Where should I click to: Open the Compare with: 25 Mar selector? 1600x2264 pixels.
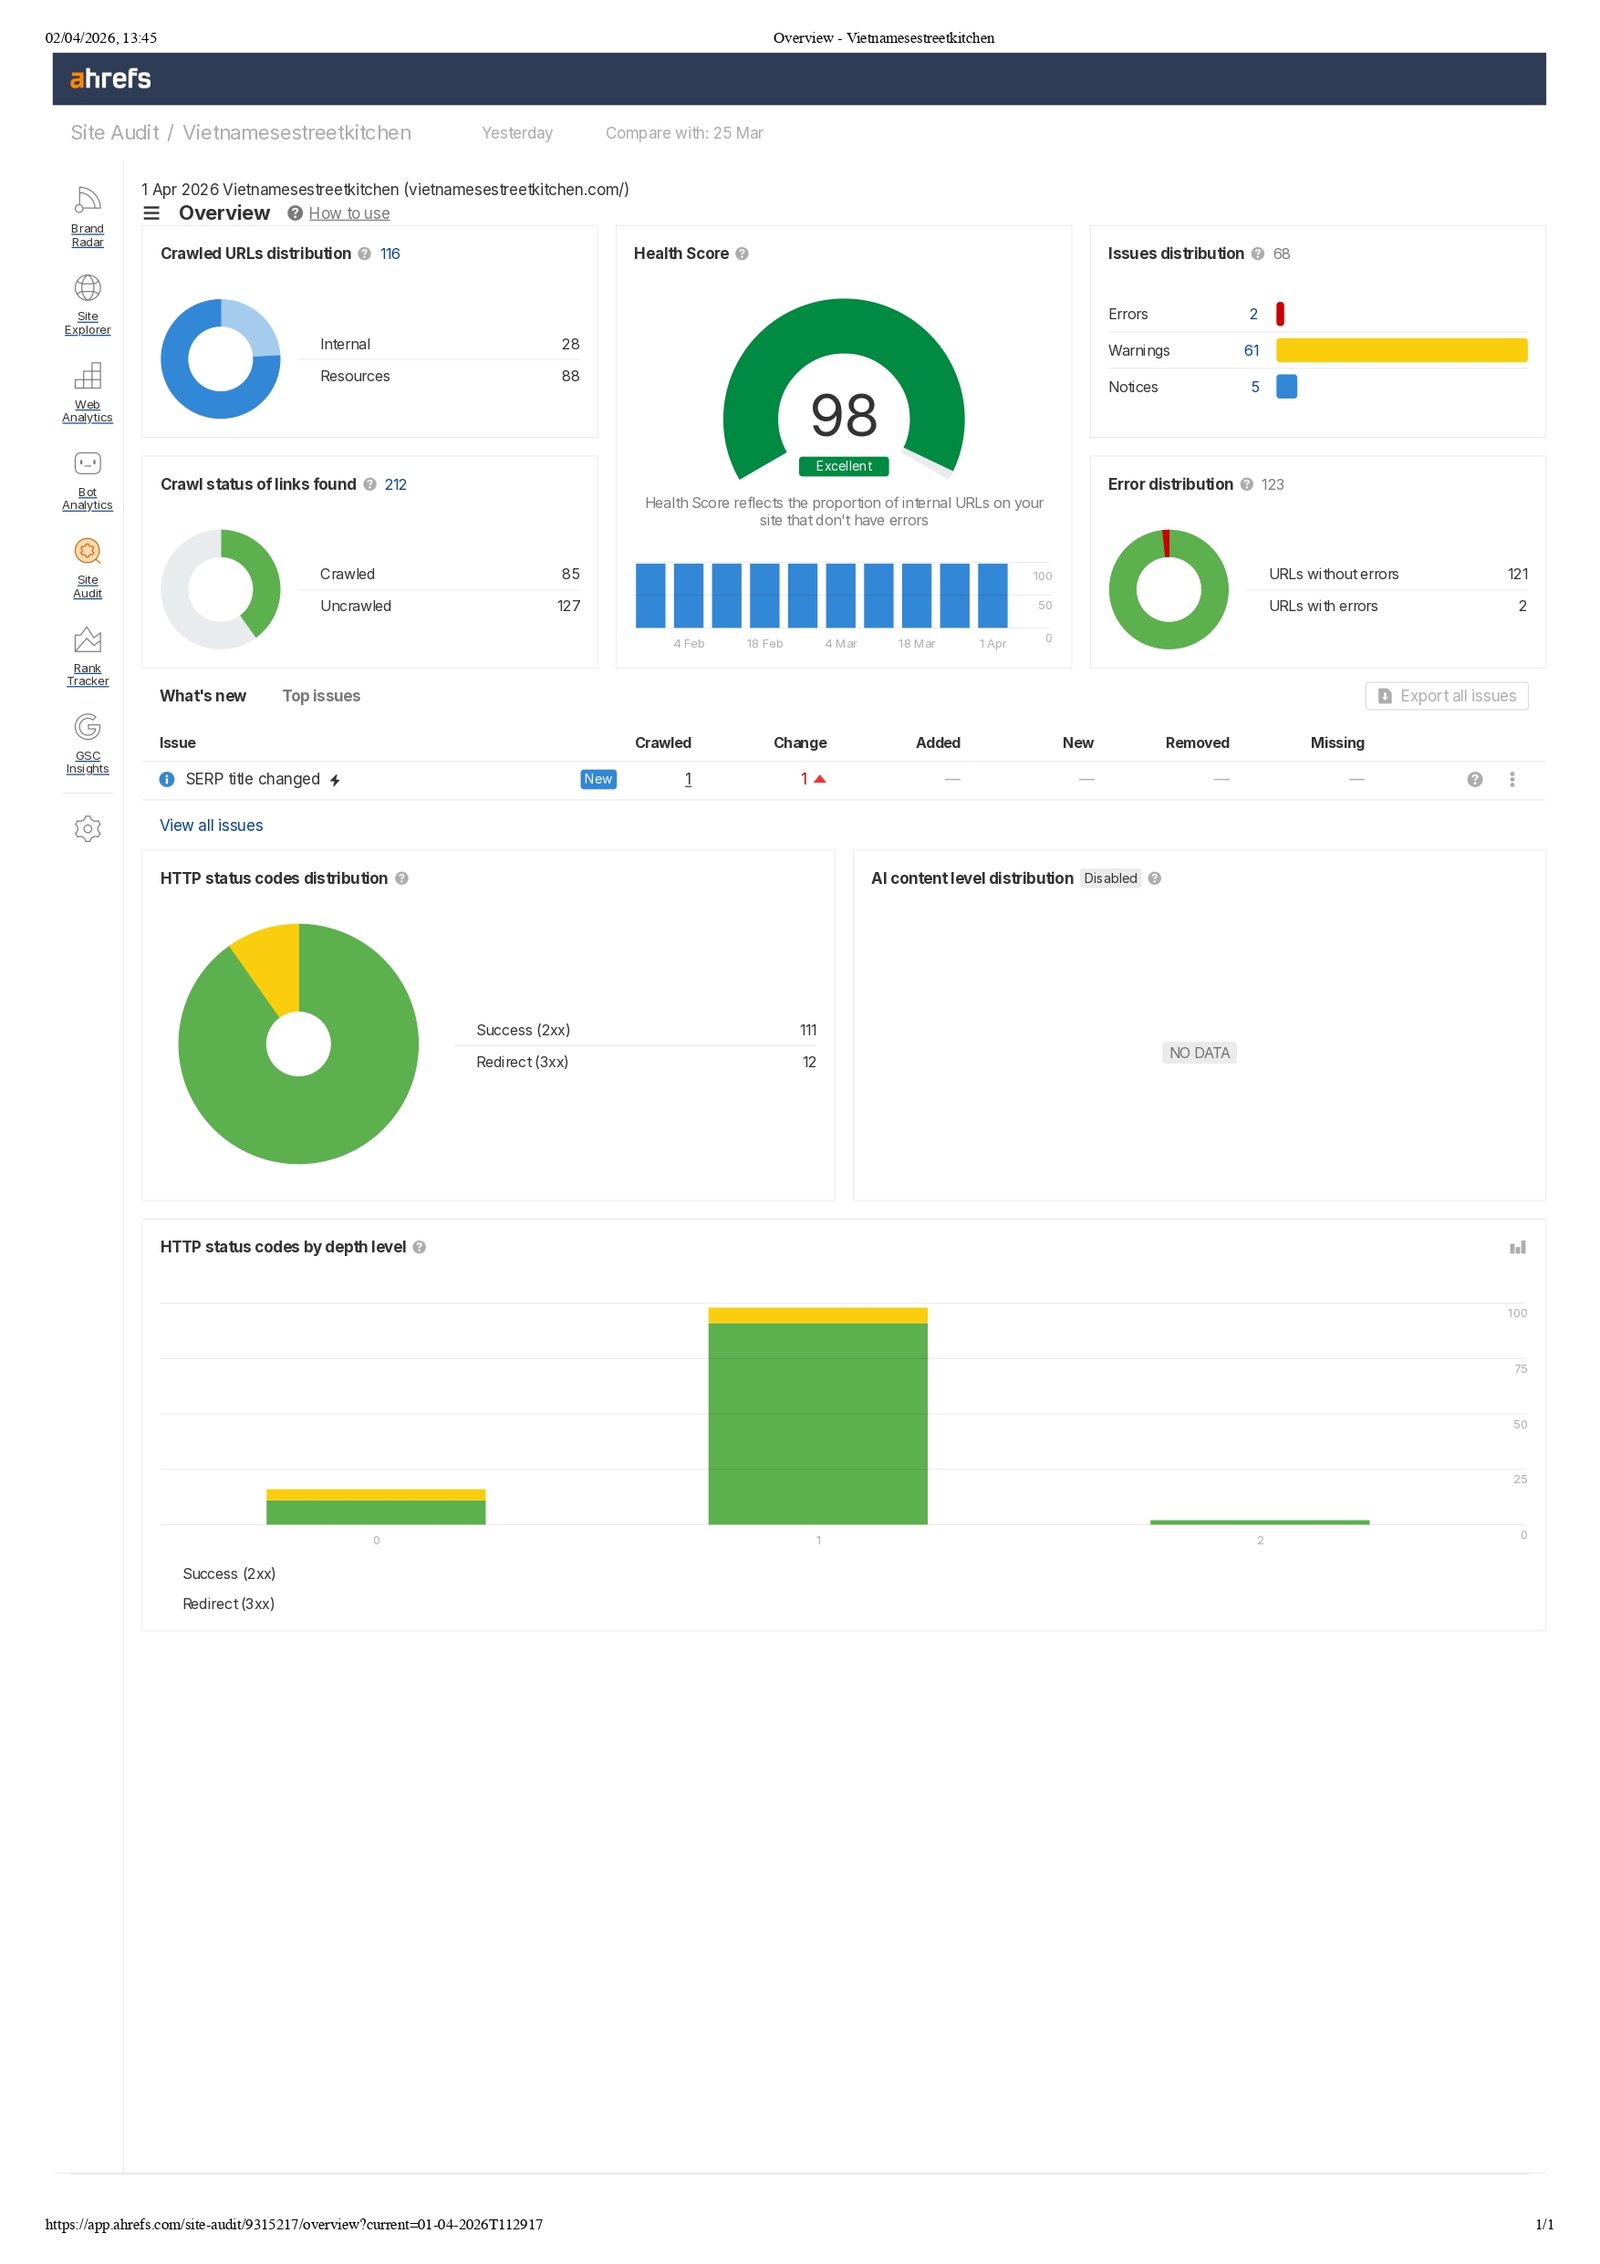(x=684, y=133)
